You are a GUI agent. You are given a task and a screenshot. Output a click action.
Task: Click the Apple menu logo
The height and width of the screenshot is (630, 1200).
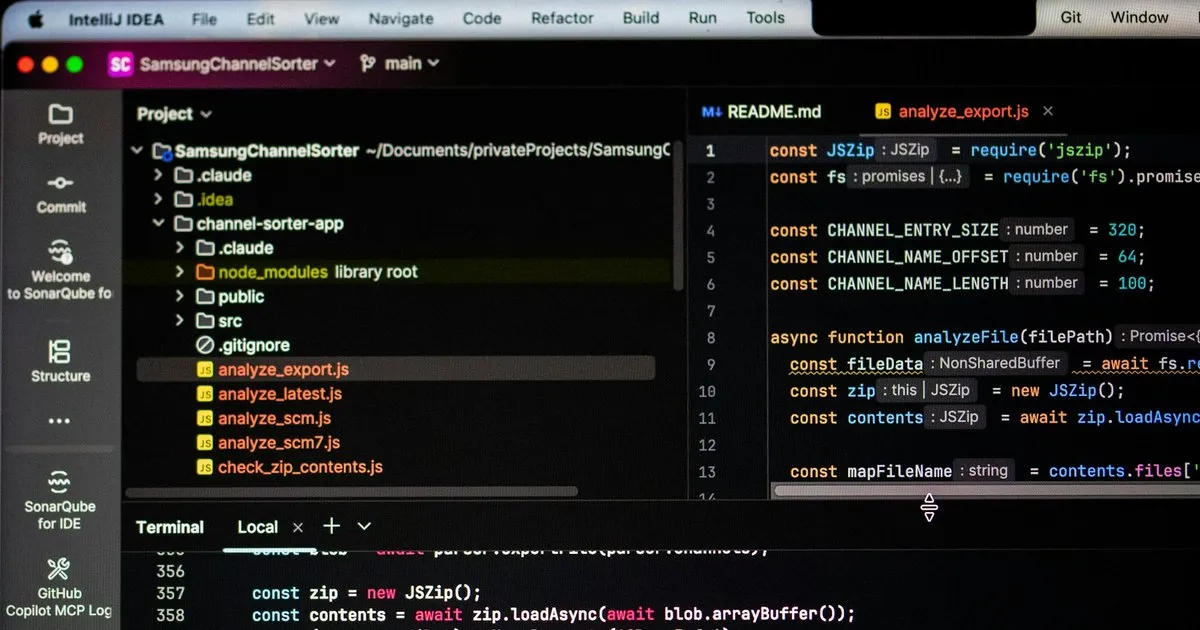pyautogui.click(x=36, y=18)
